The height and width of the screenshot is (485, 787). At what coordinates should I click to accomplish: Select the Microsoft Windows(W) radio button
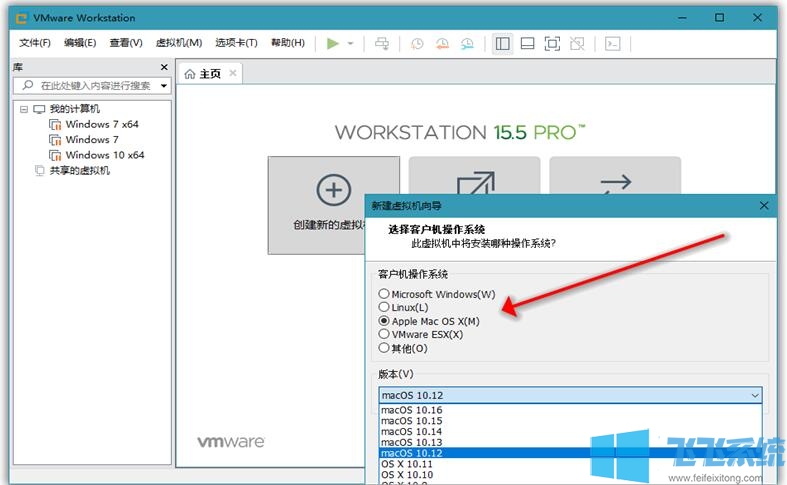point(384,294)
